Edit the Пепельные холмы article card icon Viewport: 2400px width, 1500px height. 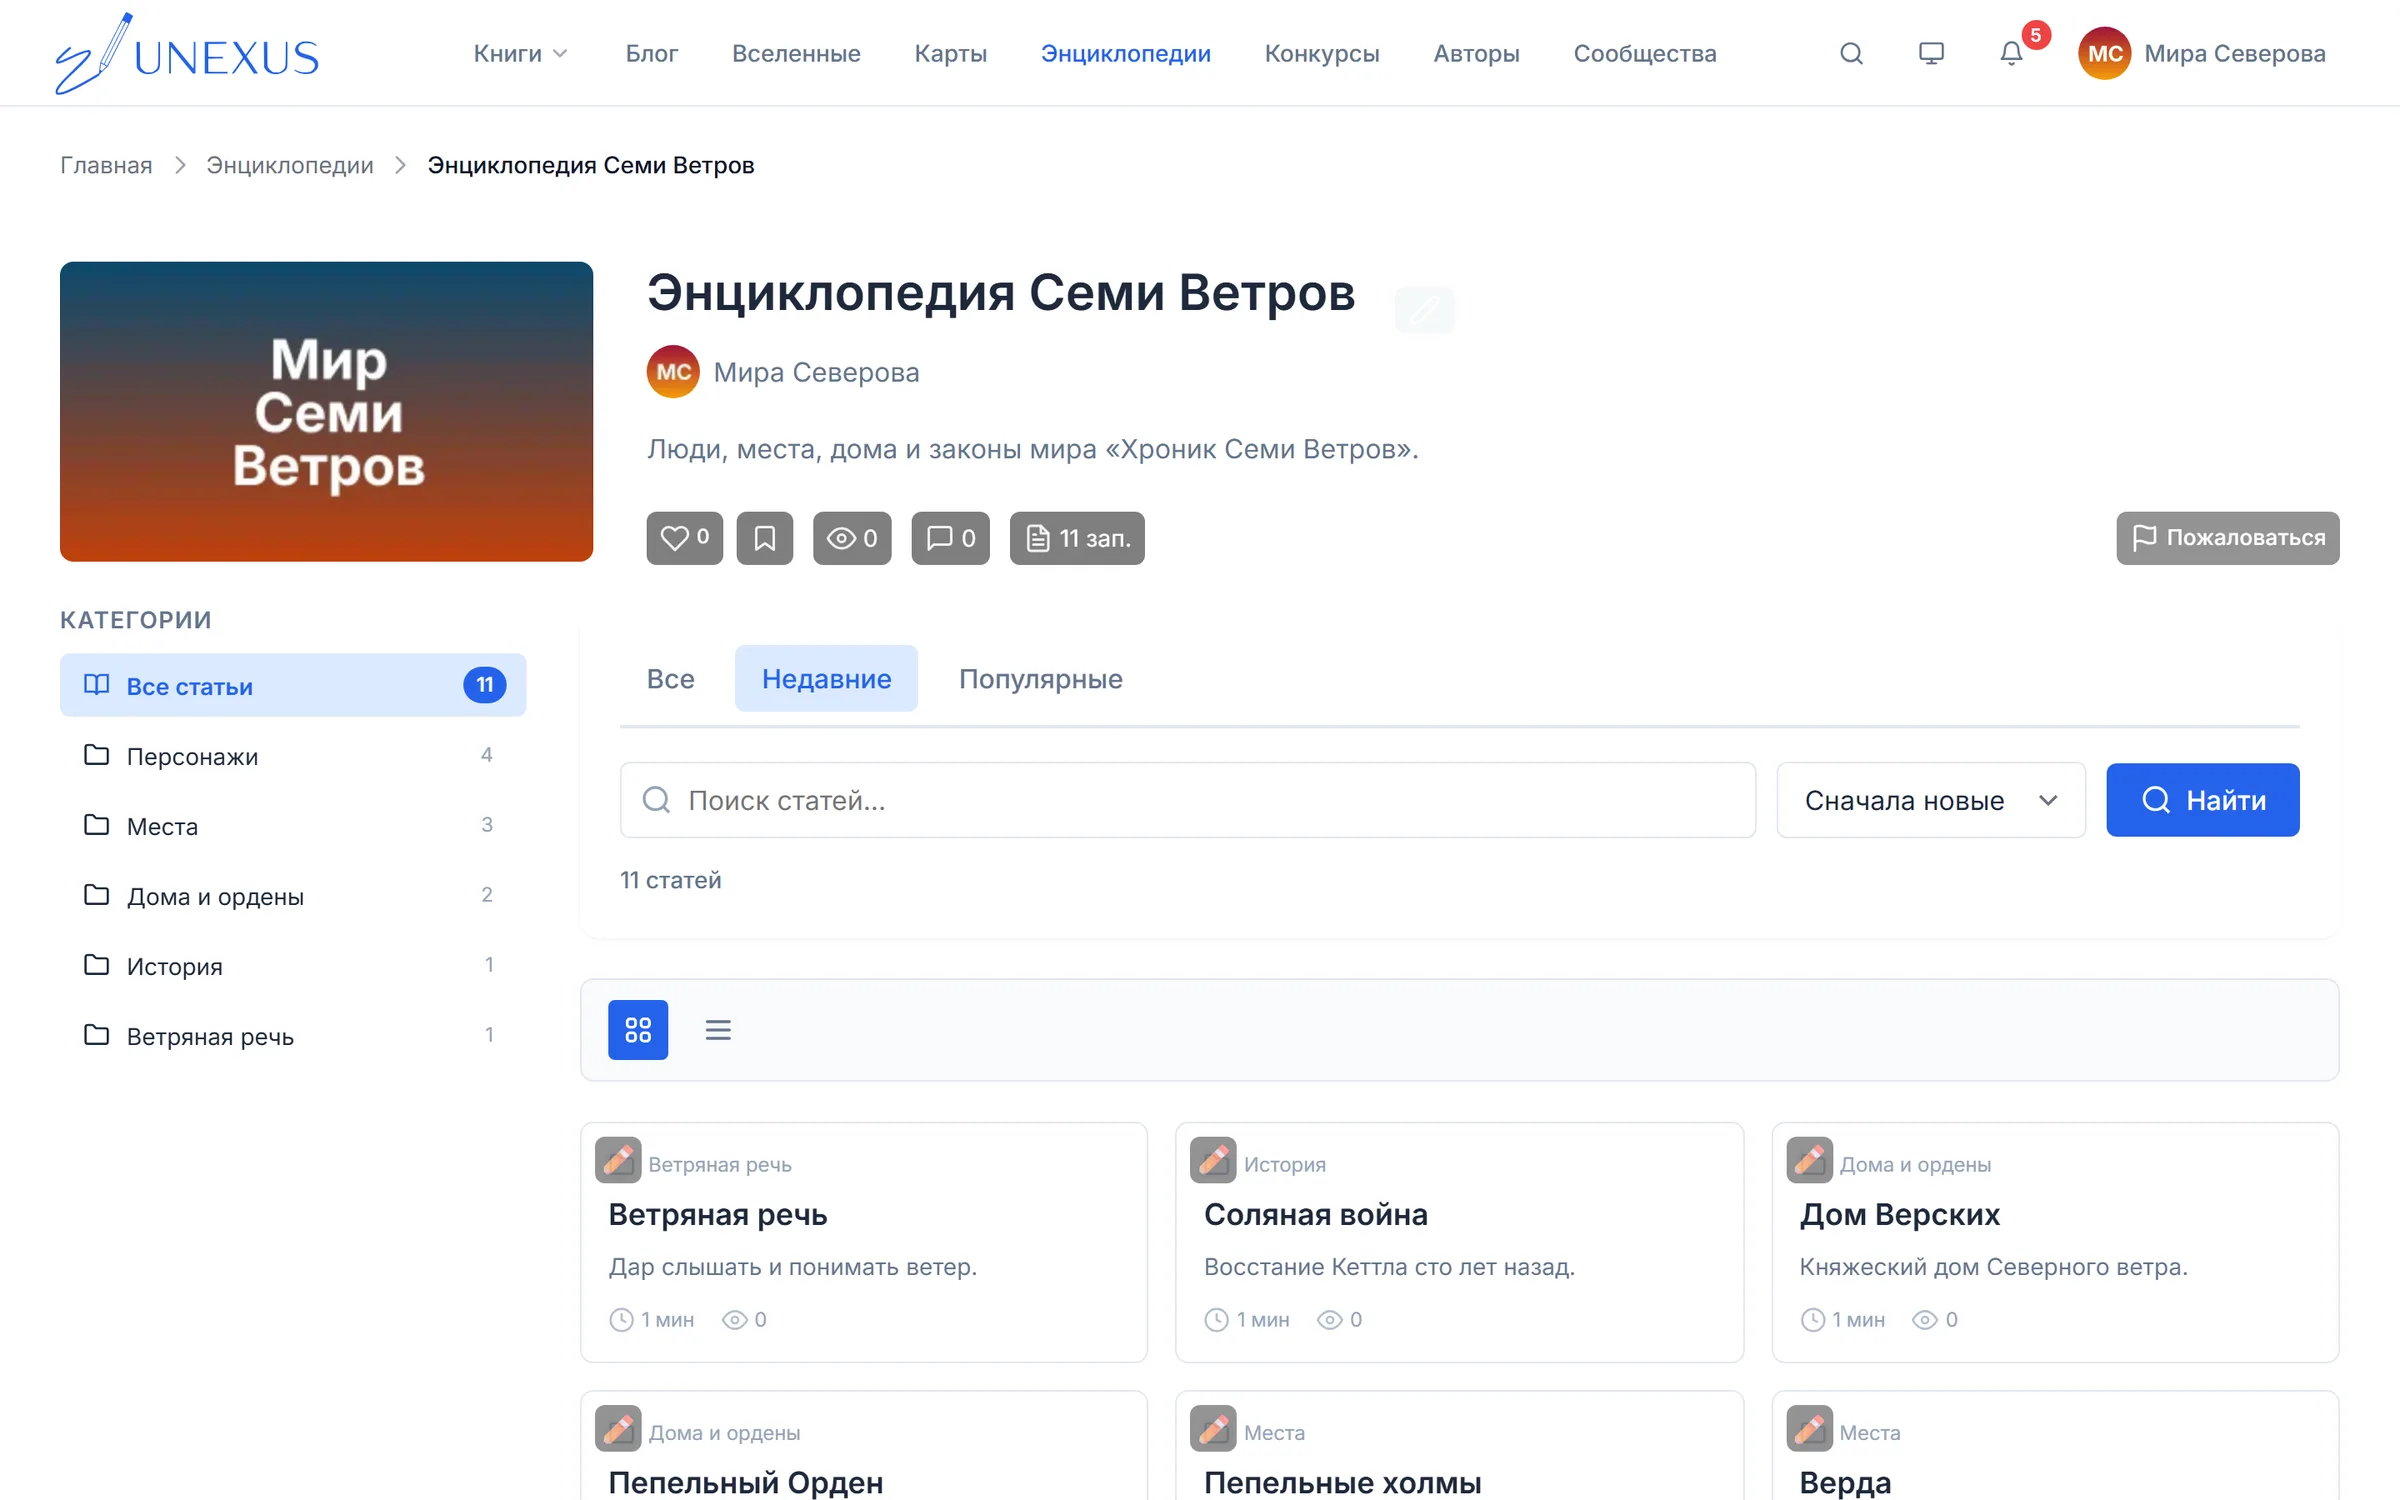[1213, 1429]
